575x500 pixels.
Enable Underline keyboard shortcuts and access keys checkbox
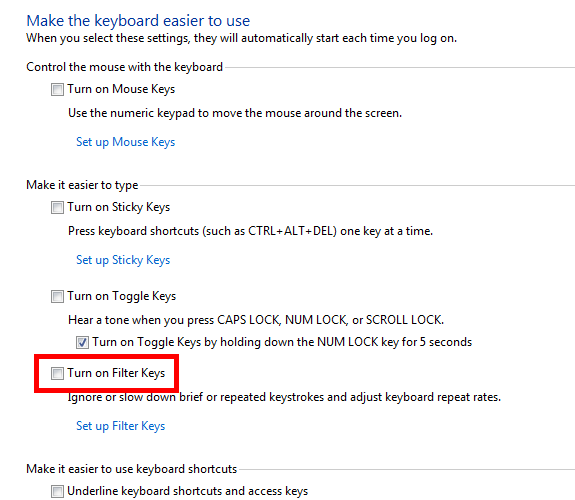click(x=57, y=492)
